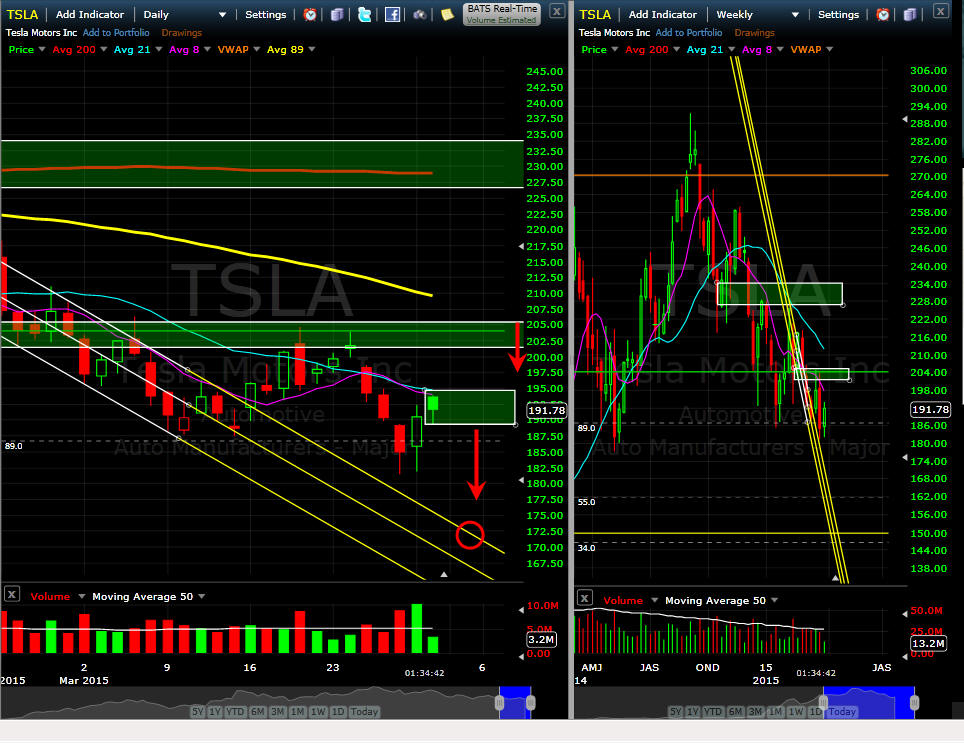Click Drawings link in the weekly chart
This screenshot has height=743, width=964.
754,33
